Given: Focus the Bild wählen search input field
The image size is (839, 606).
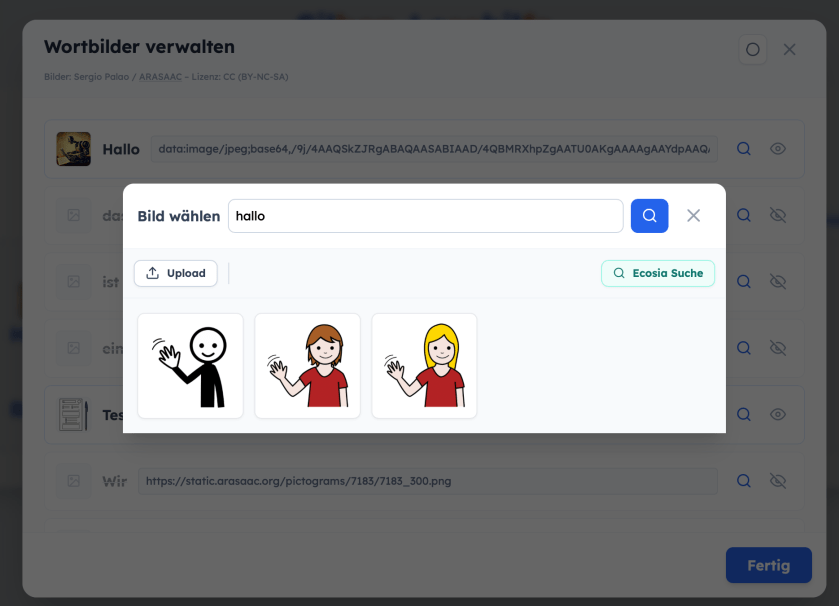Looking at the screenshot, I should point(425,216).
